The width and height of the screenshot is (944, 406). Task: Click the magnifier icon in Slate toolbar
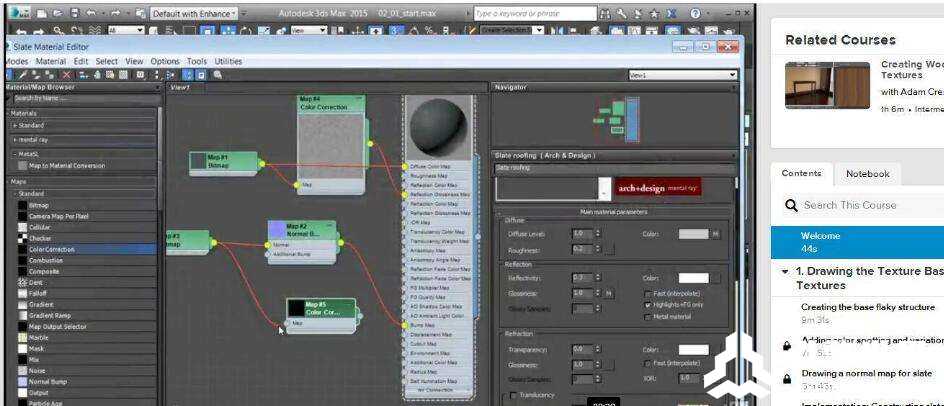[x=217, y=75]
